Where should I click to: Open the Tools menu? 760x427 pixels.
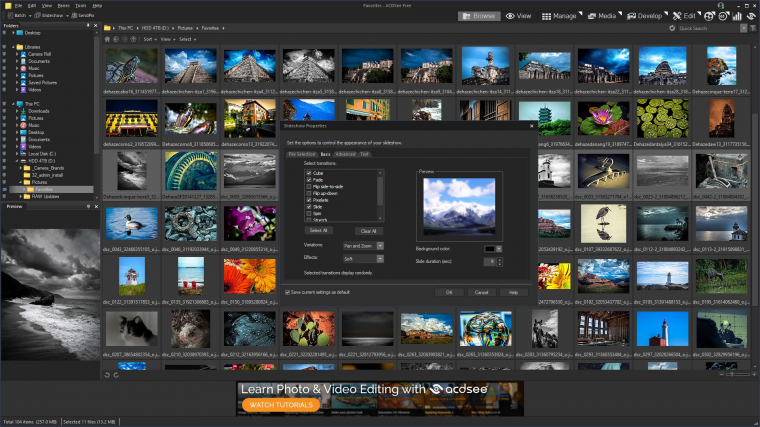click(x=81, y=5)
